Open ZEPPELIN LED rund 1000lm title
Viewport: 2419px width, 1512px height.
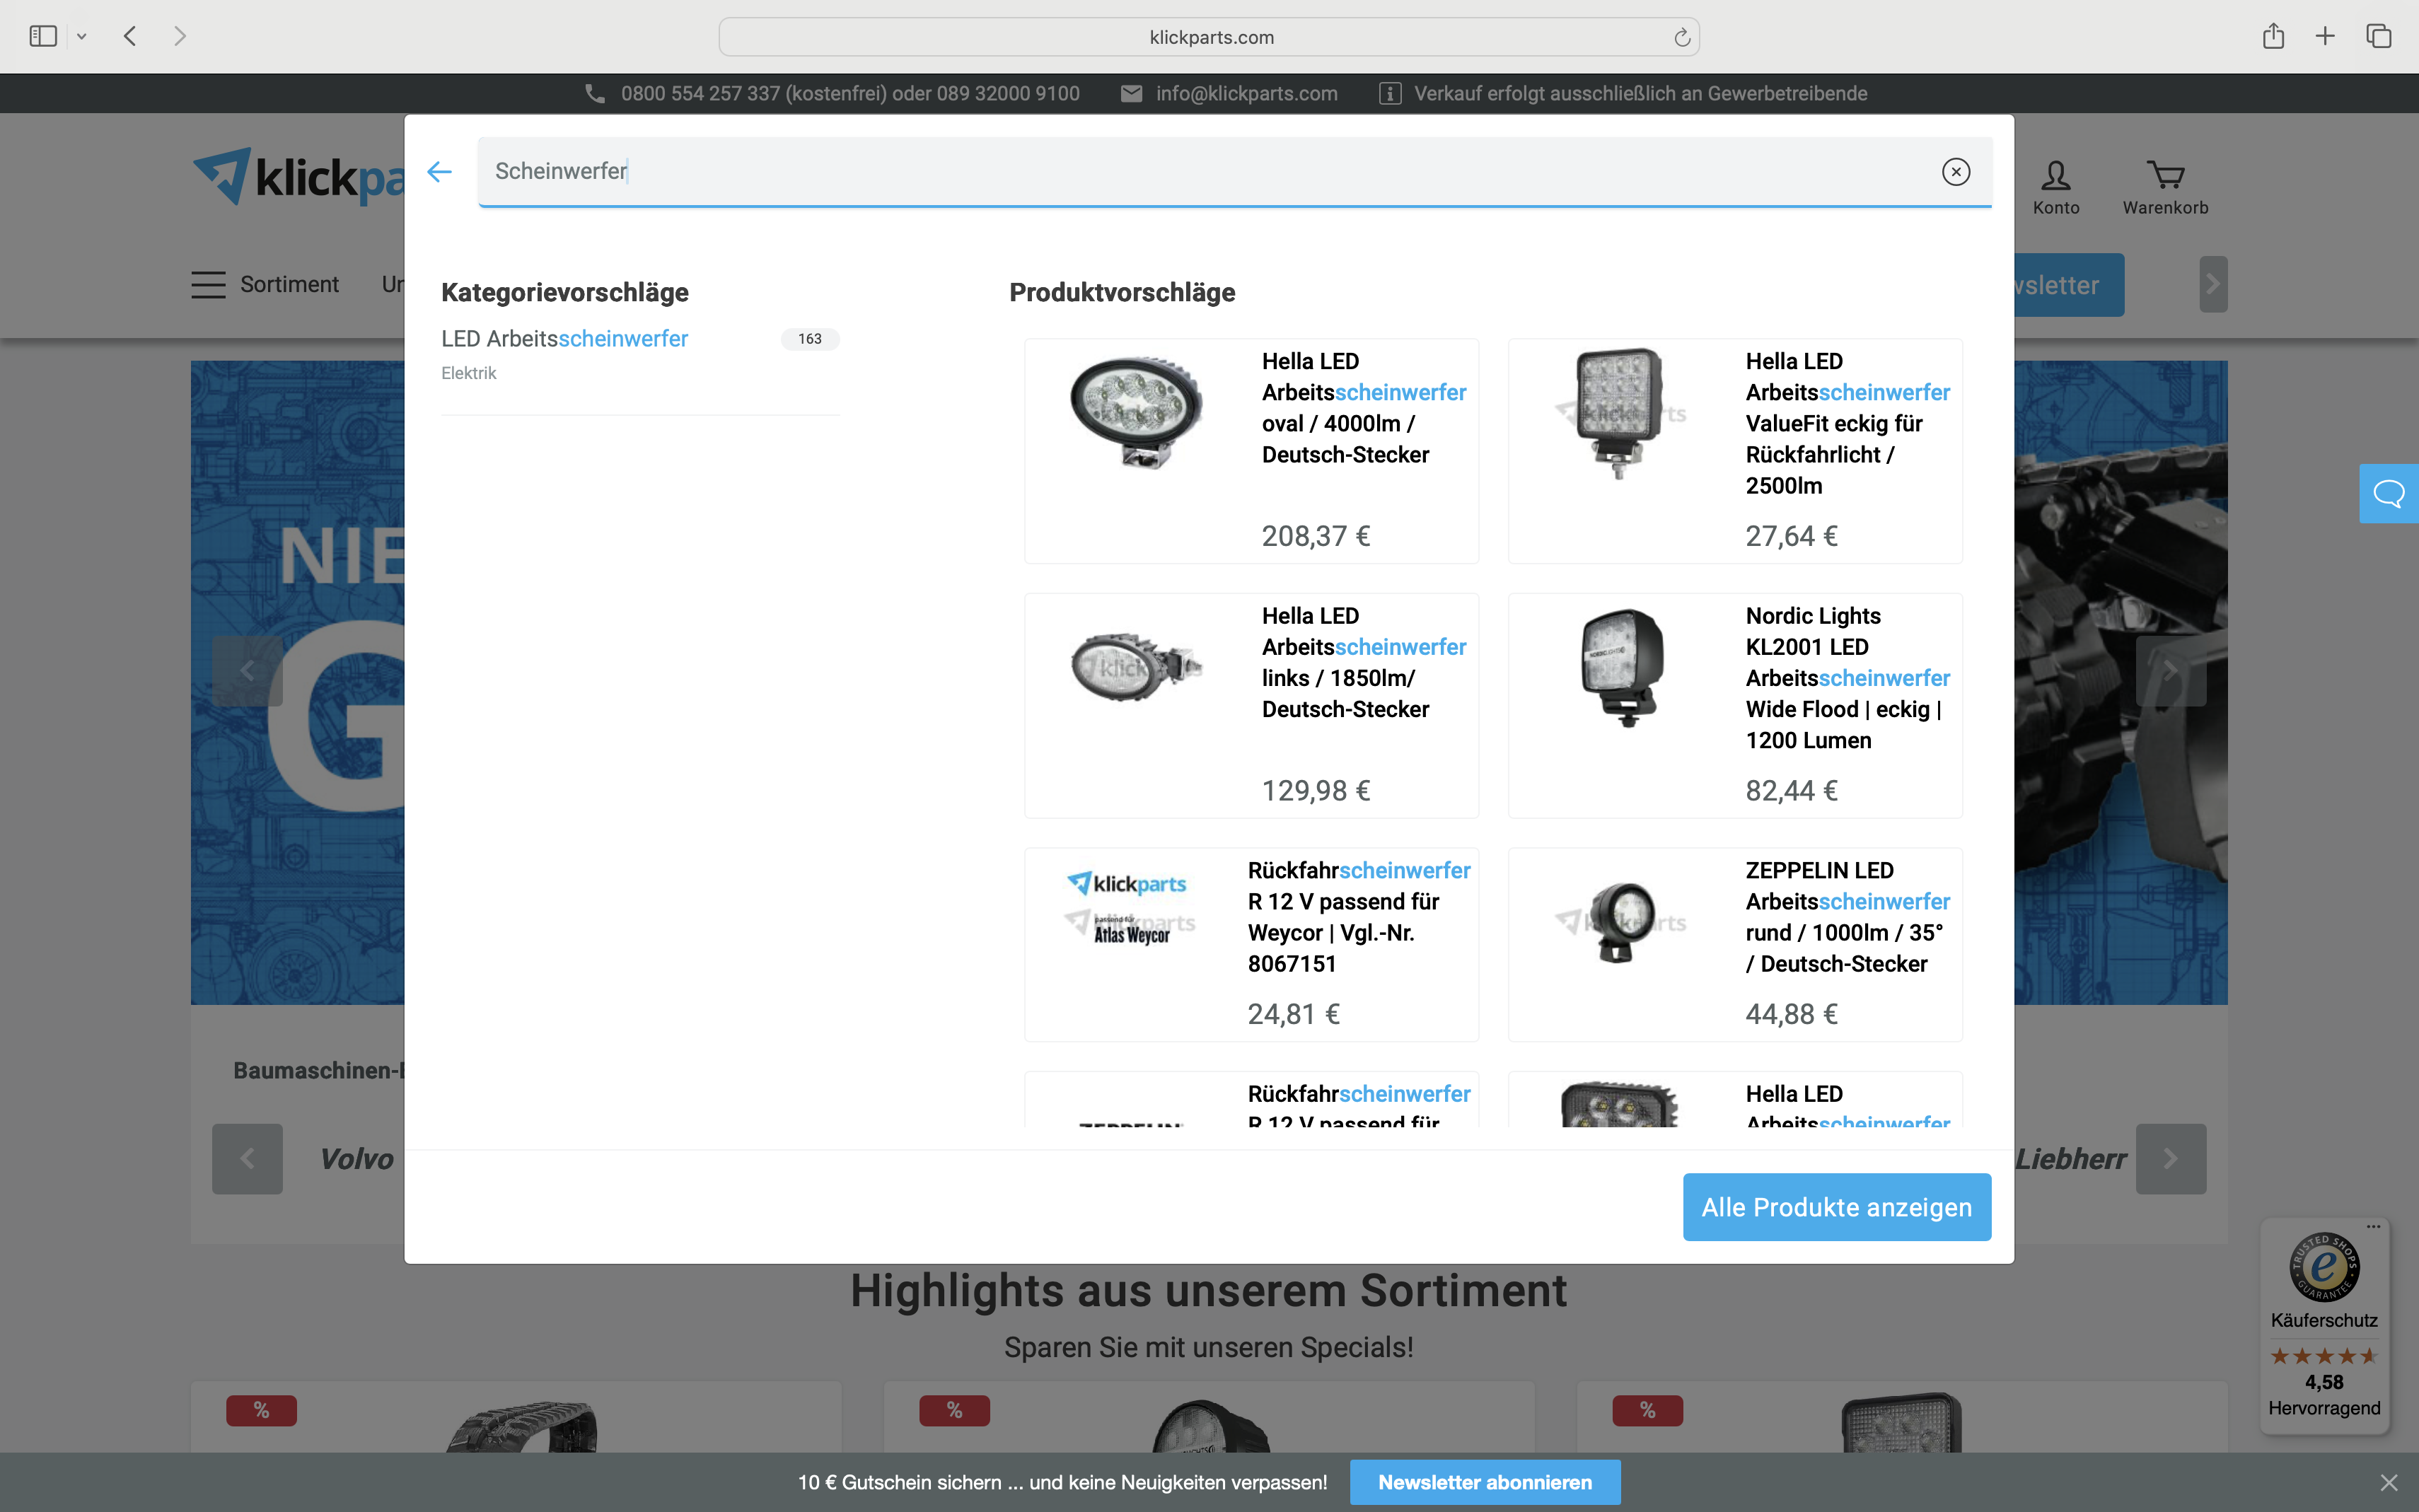tap(1848, 917)
